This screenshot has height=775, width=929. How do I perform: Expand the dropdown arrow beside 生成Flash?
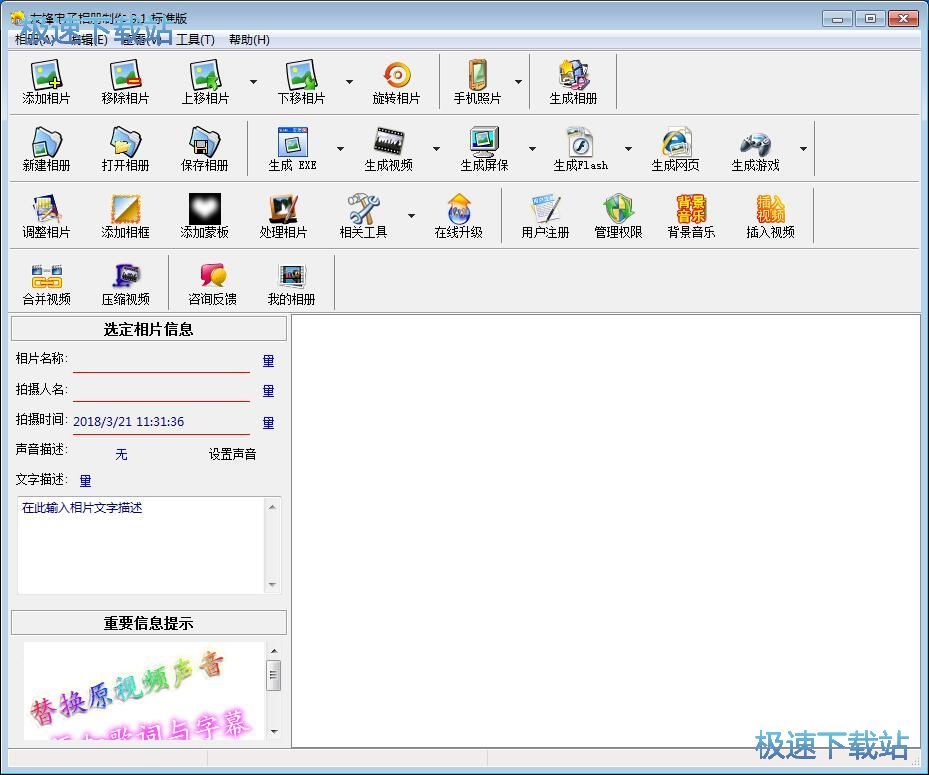pyautogui.click(x=629, y=149)
